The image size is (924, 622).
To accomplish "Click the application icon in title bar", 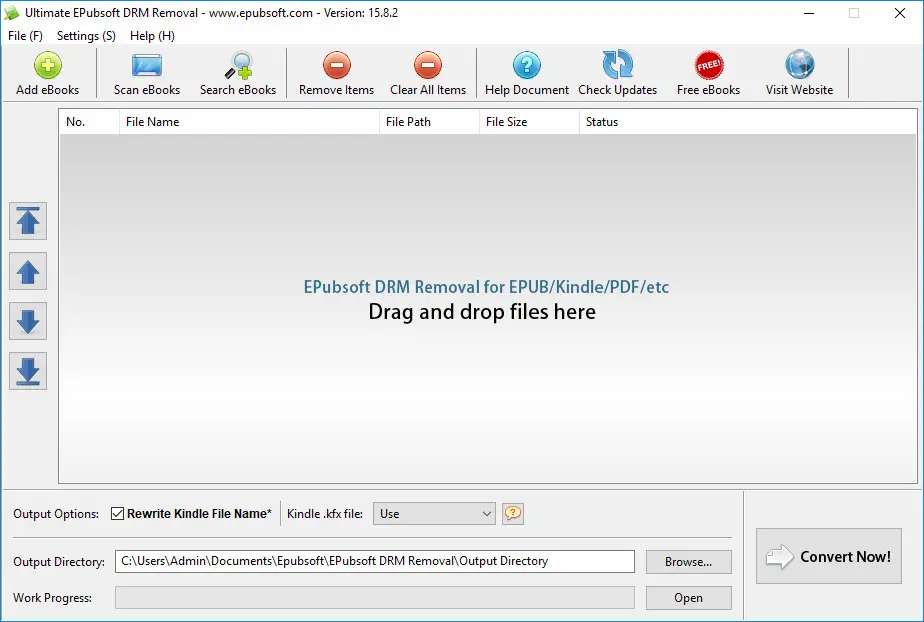I will coord(12,12).
